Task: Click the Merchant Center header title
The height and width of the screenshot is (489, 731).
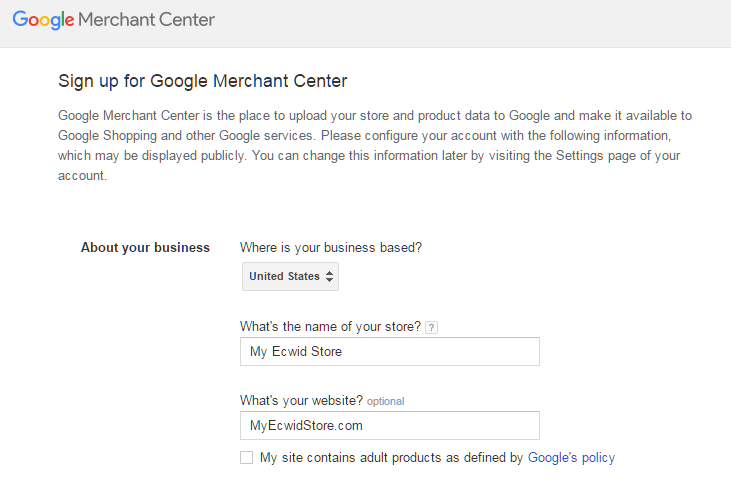Action: click(x=146, y=20)
